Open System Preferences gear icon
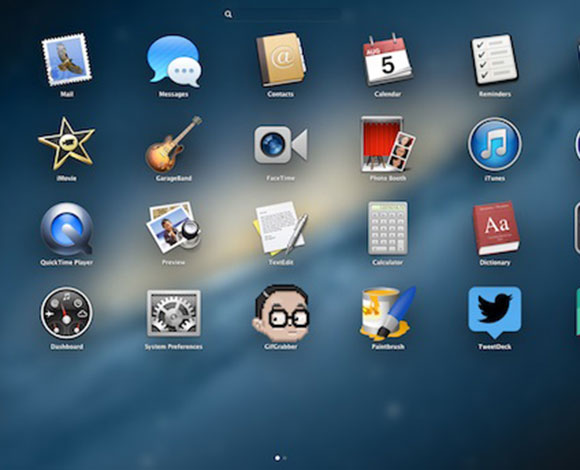 click(x=174, y=313)
